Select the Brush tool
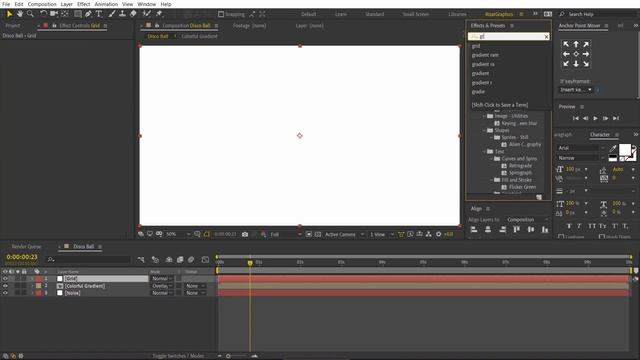 (111, 14)
